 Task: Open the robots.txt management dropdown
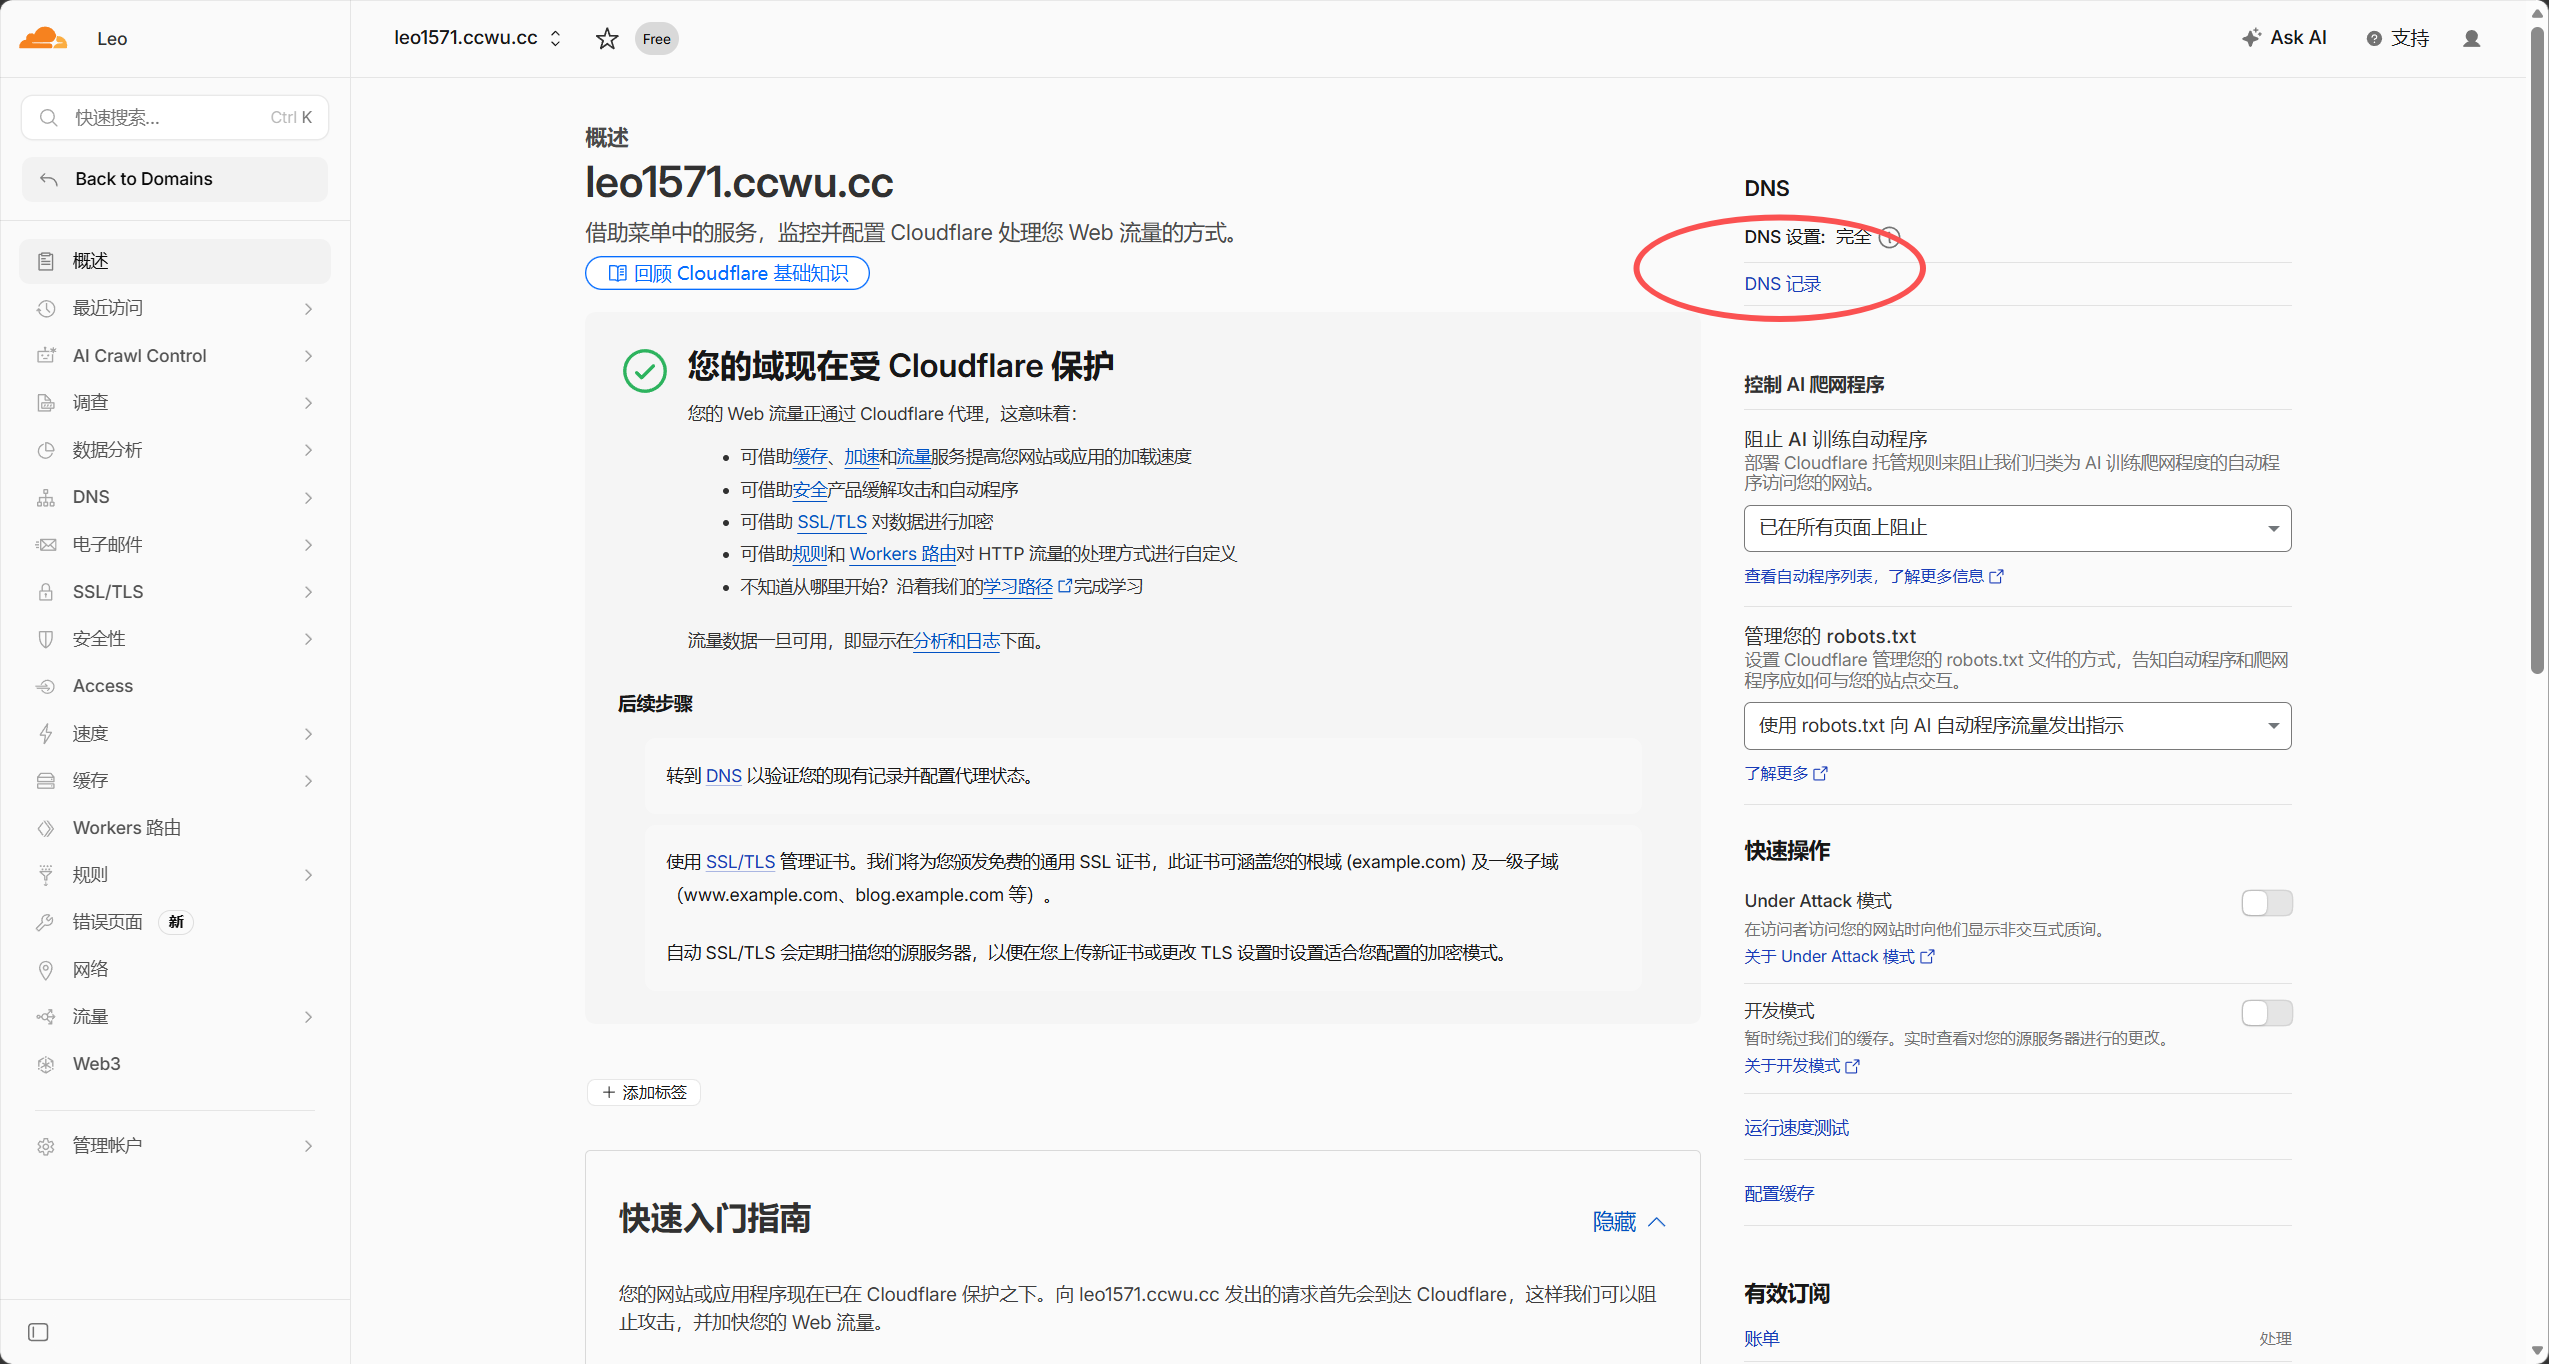pos(2017,726)
